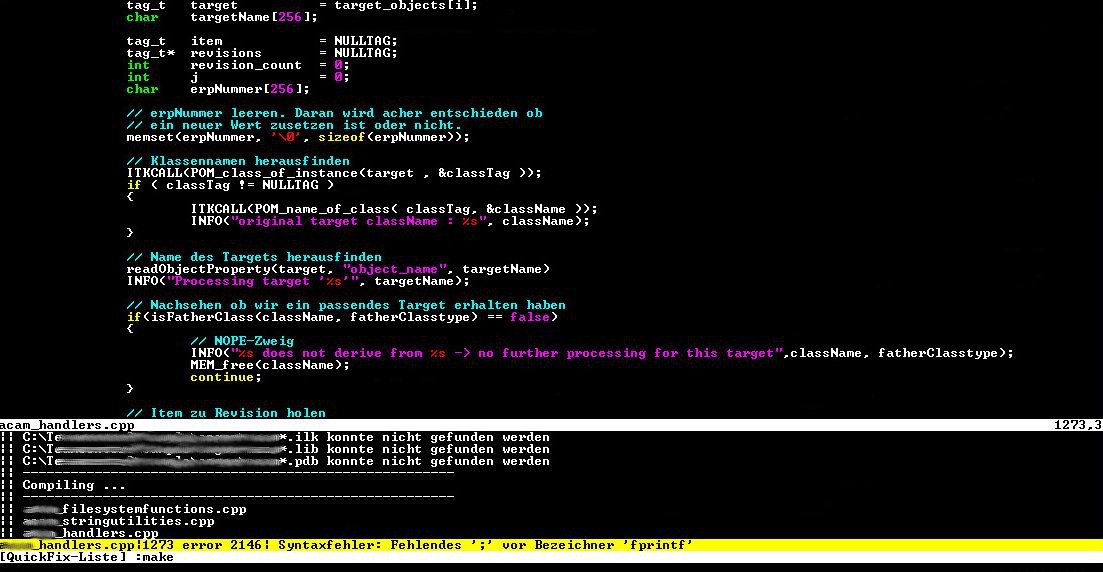This screenshot has height=572, width=1103.
Task: Click the '// Nachsehen ob wir ein passendes' comment
Action: 346,305
